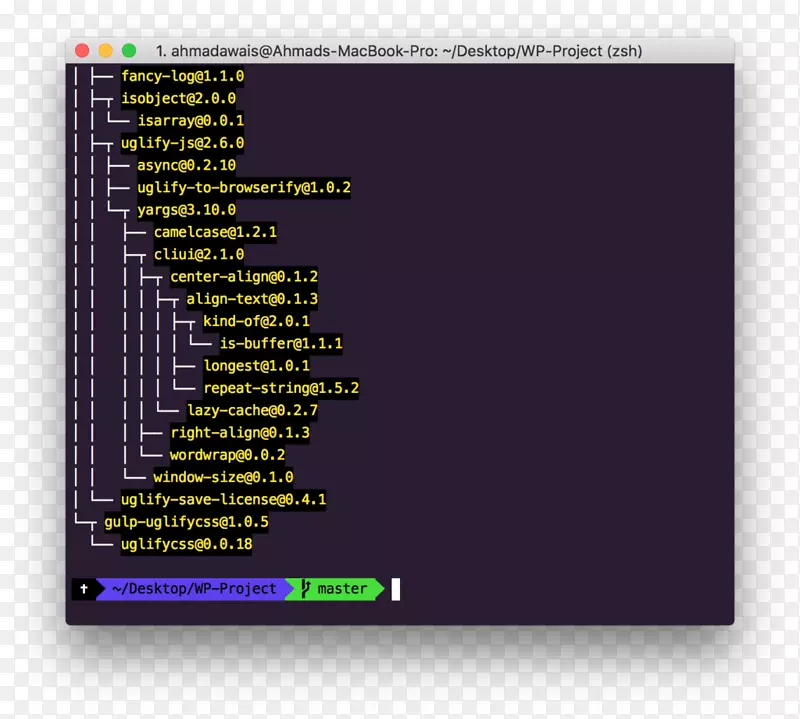Screen dimensions: 800x719
Task: Click the yellow minimize window button
Action: [106, 51]
